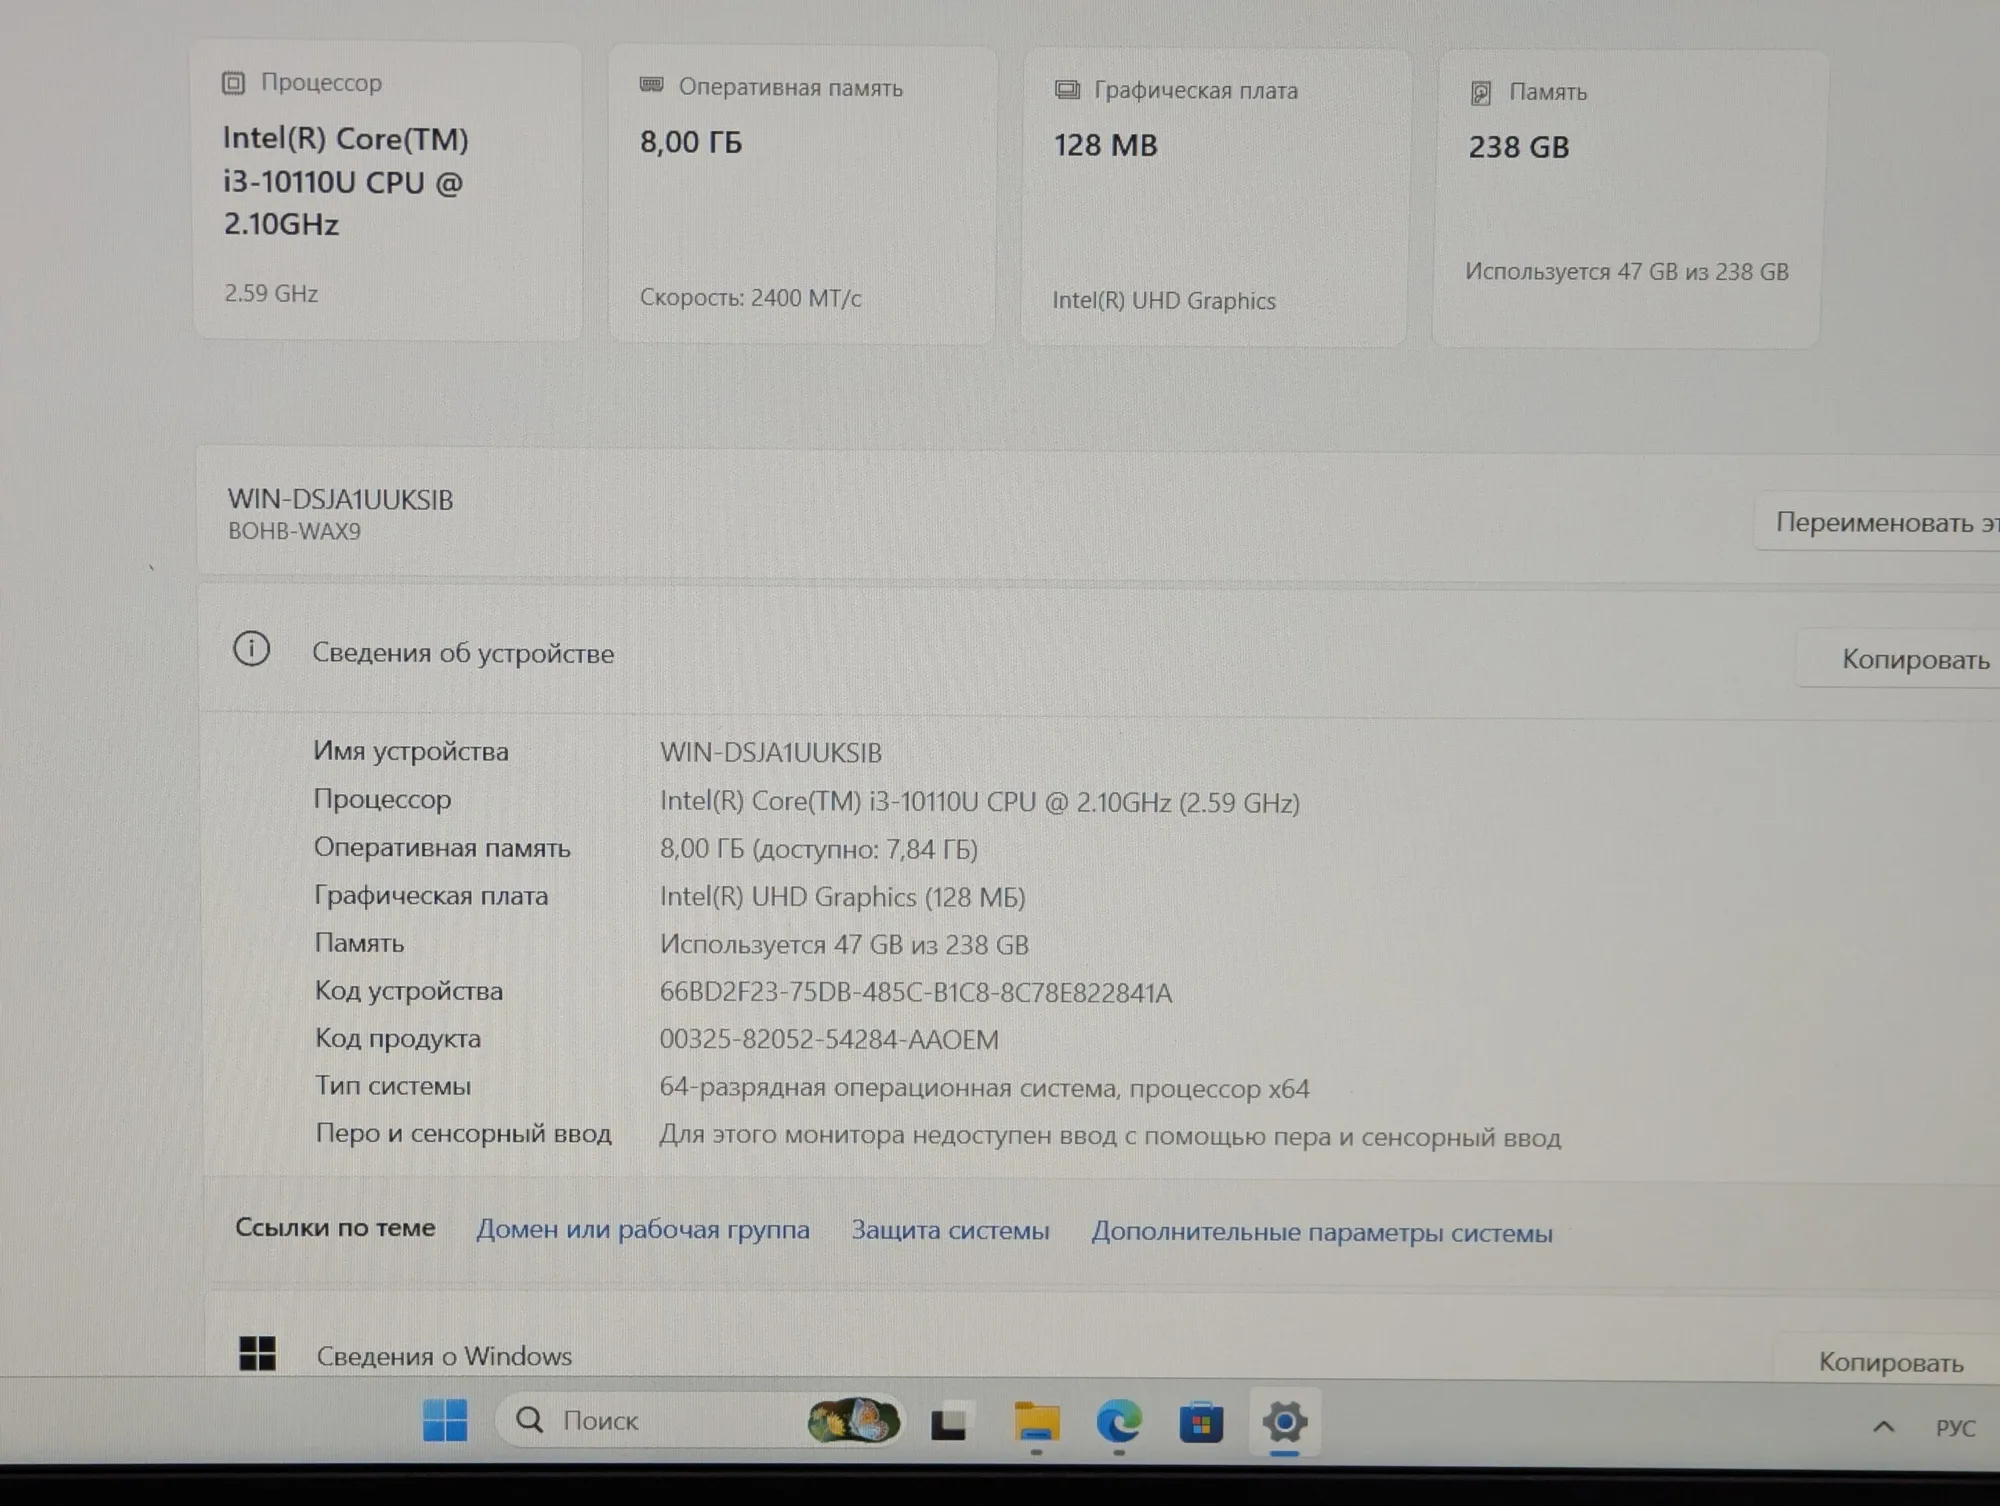Click the Графическая плата card icon
The width and height of the screenshot is (2000, 1506).
(x=1067, y=90)
